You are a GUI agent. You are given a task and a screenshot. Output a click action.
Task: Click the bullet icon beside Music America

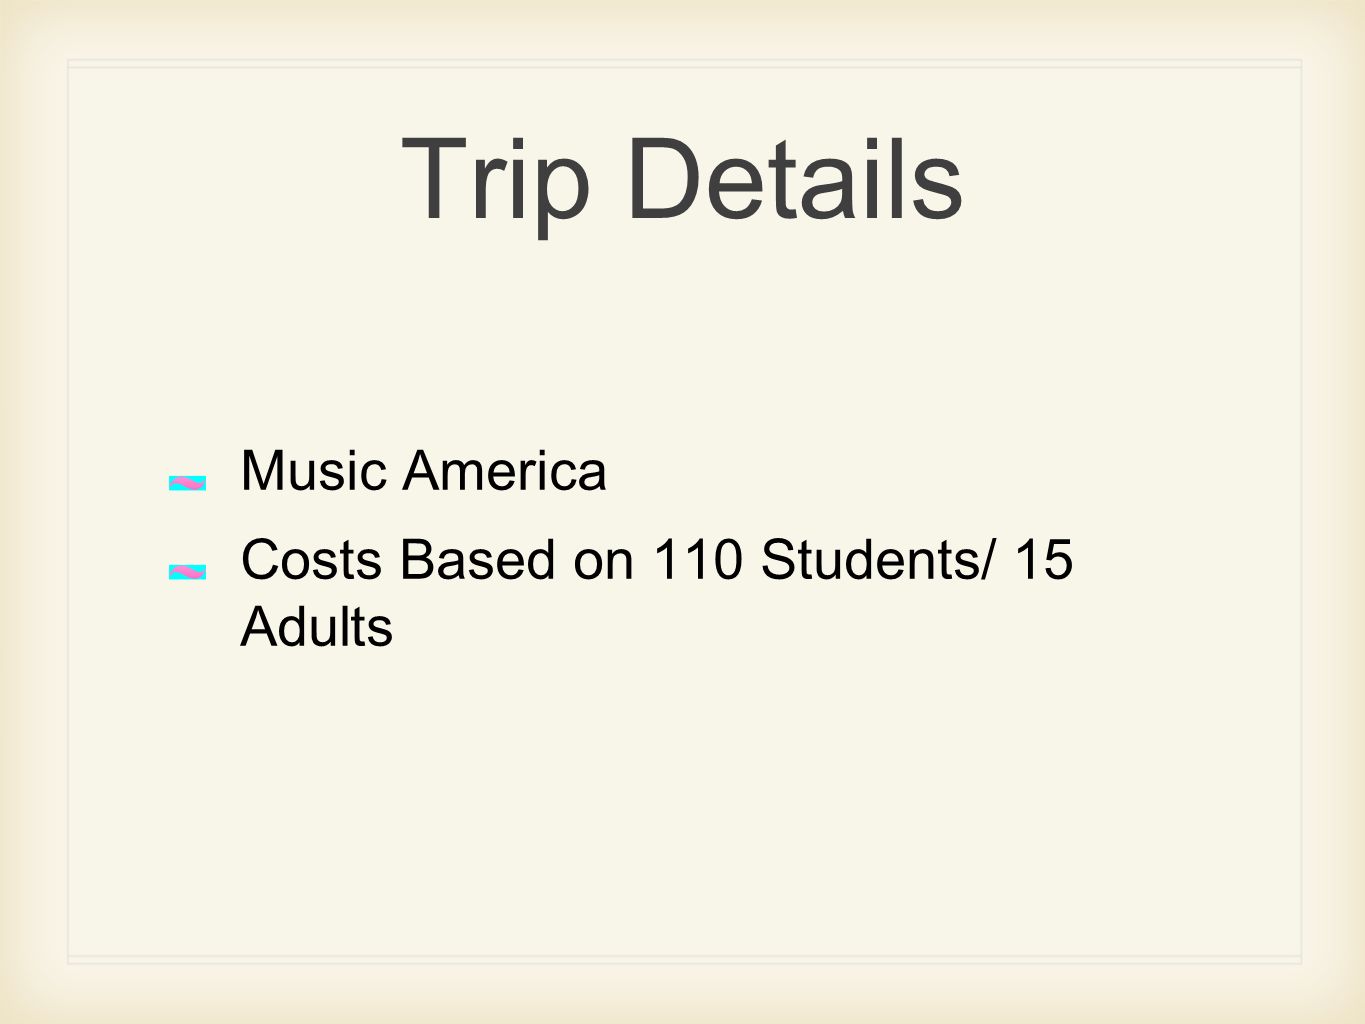(x=188, y=483)
